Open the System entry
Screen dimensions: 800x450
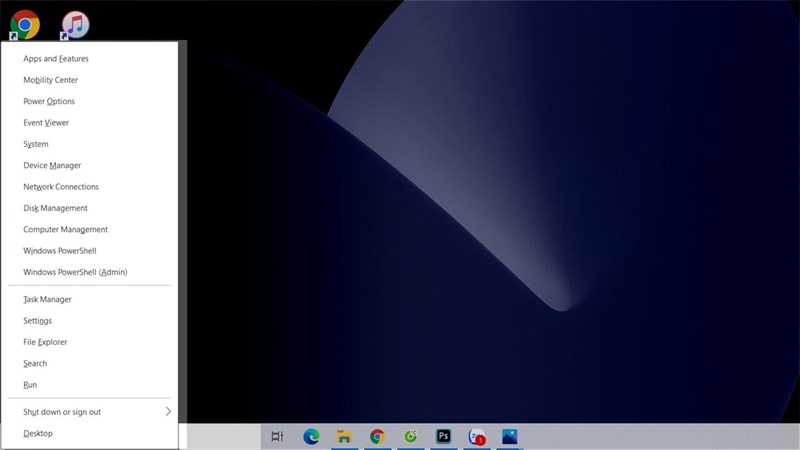[x=90, y=144]
